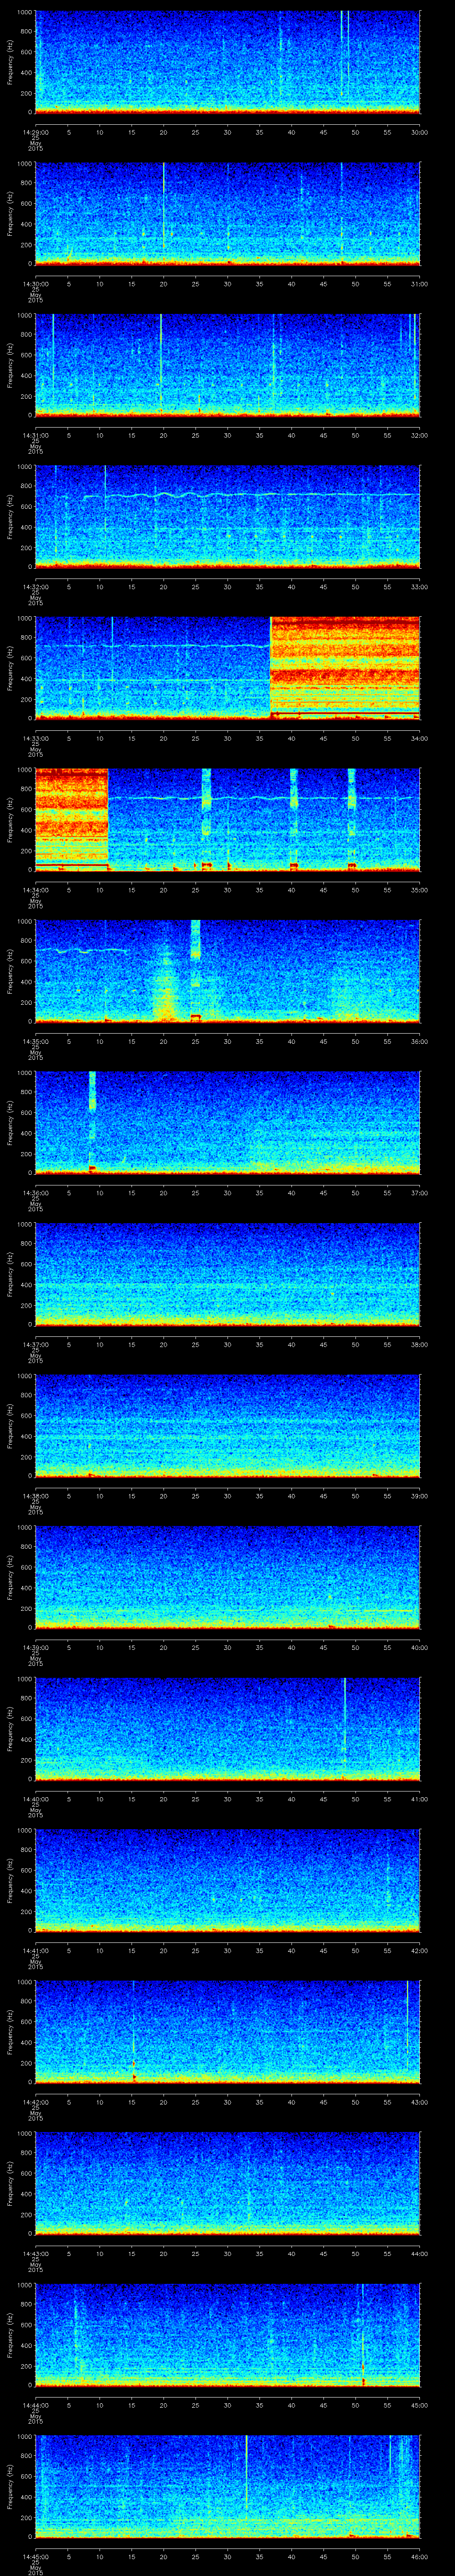Click the 14:45:00 start time label
This screenshot has height=2576, width=455.
(x=35, y=2556)
